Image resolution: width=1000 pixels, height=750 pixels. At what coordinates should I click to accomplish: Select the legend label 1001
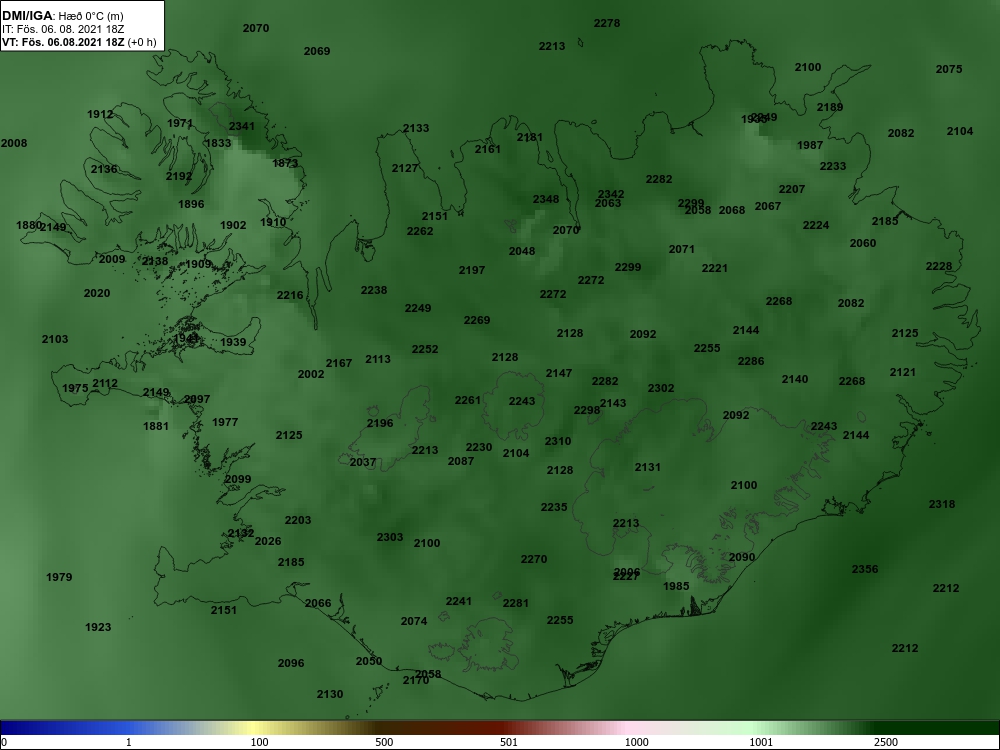pyautogui.click(x=760, y=742)
